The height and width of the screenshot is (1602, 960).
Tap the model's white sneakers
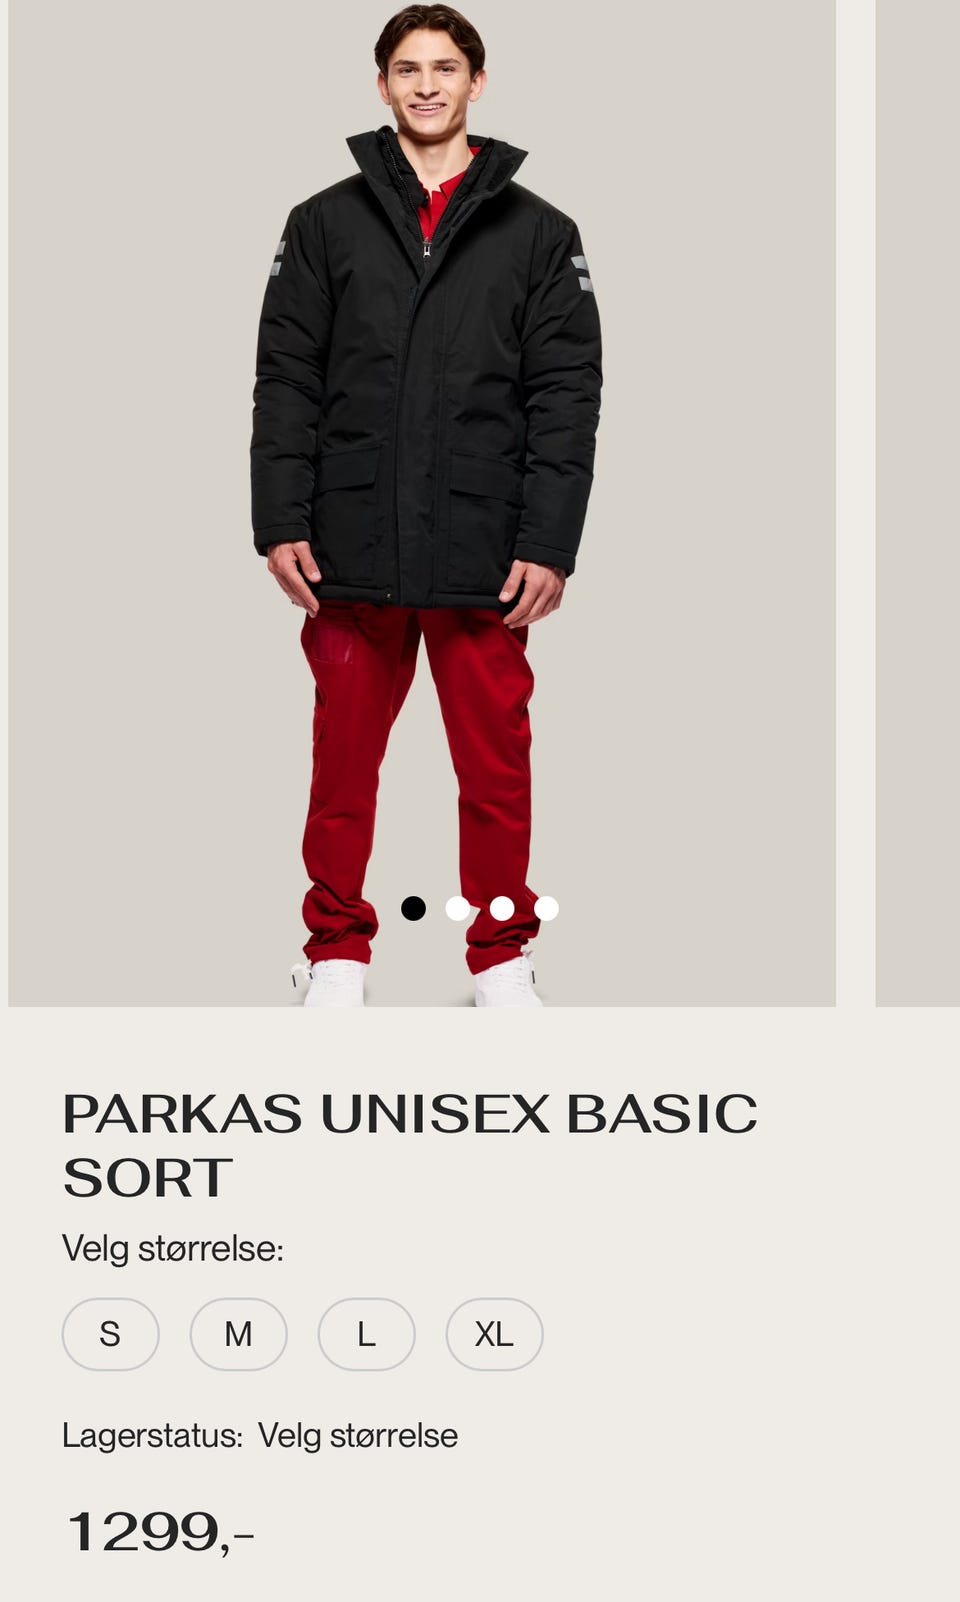point(420,982)
